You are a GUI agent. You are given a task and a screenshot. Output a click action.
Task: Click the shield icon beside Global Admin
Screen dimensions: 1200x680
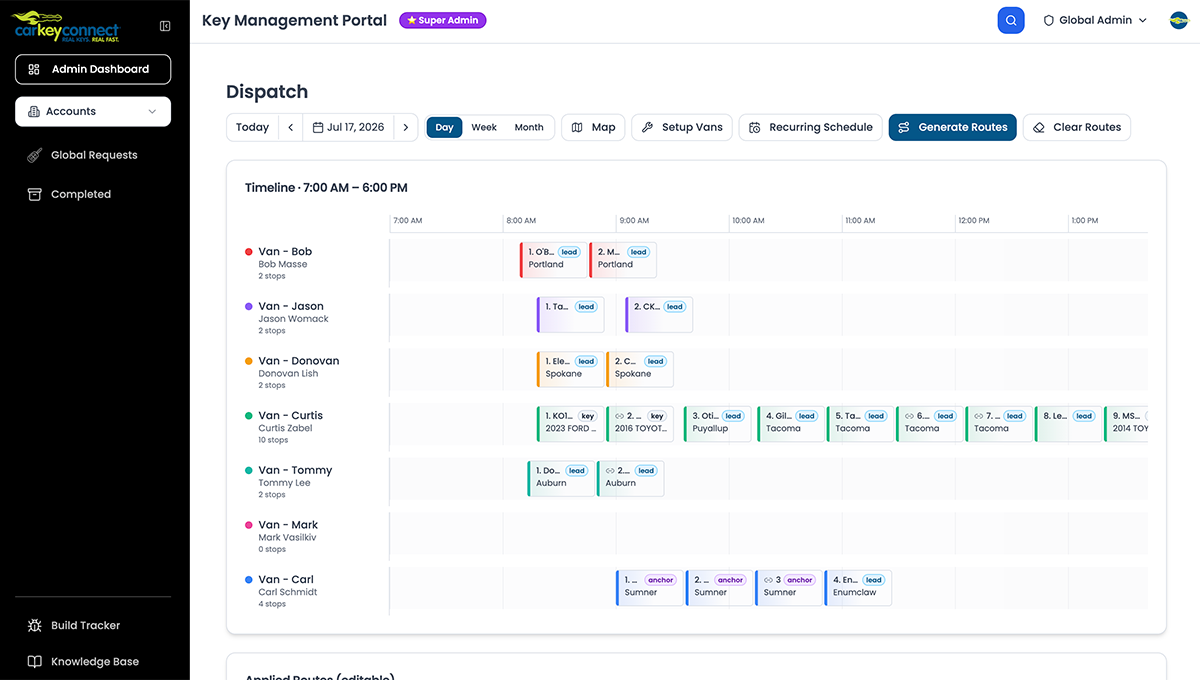[x=1049, y=20]
